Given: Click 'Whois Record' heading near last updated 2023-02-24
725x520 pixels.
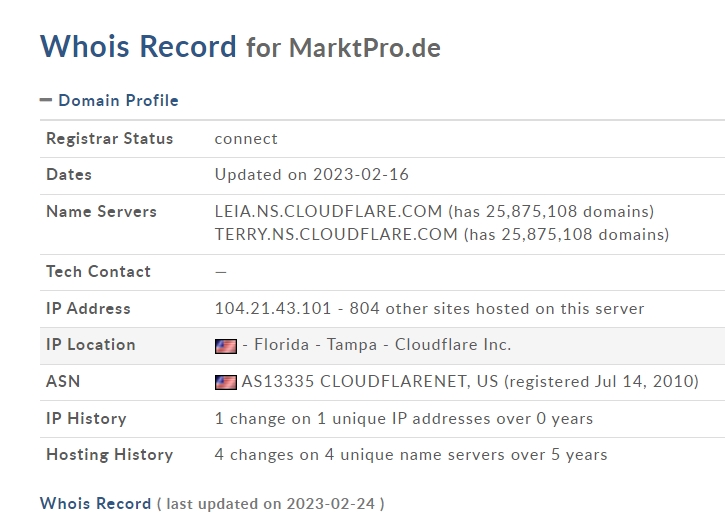Looking at the screenshot, I should pos(95,503).
